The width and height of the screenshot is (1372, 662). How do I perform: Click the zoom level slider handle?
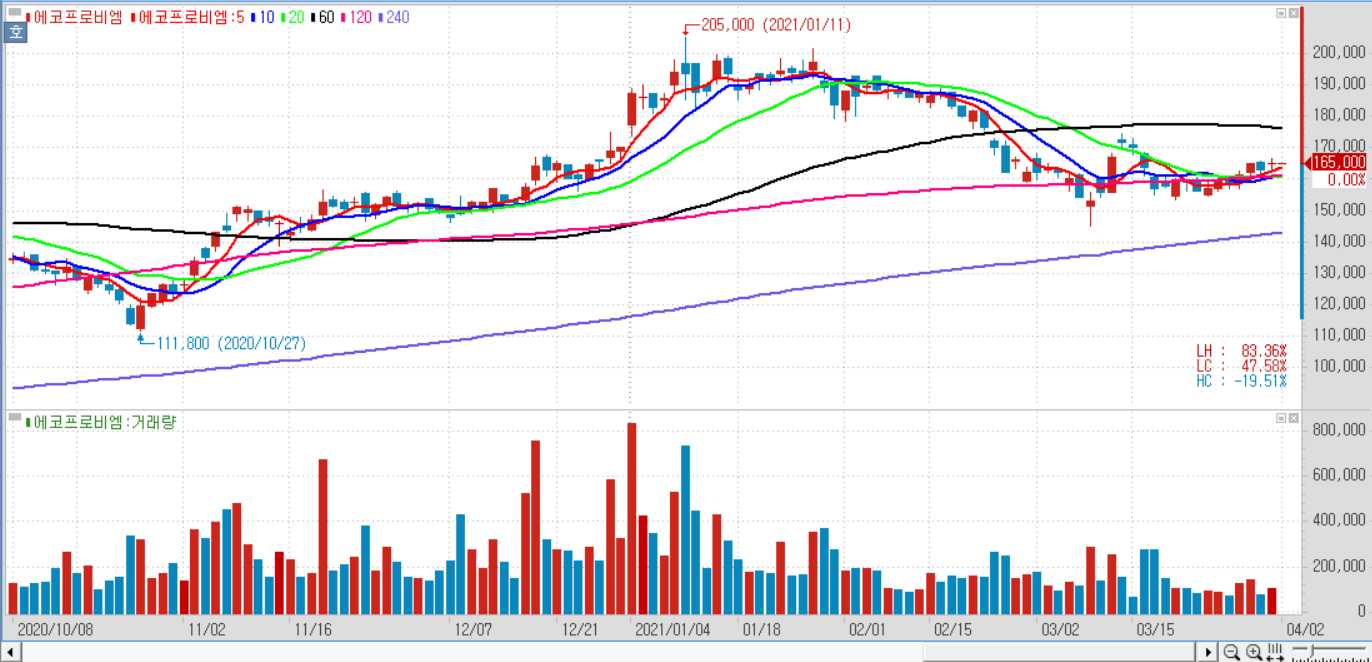[1311, 650]
